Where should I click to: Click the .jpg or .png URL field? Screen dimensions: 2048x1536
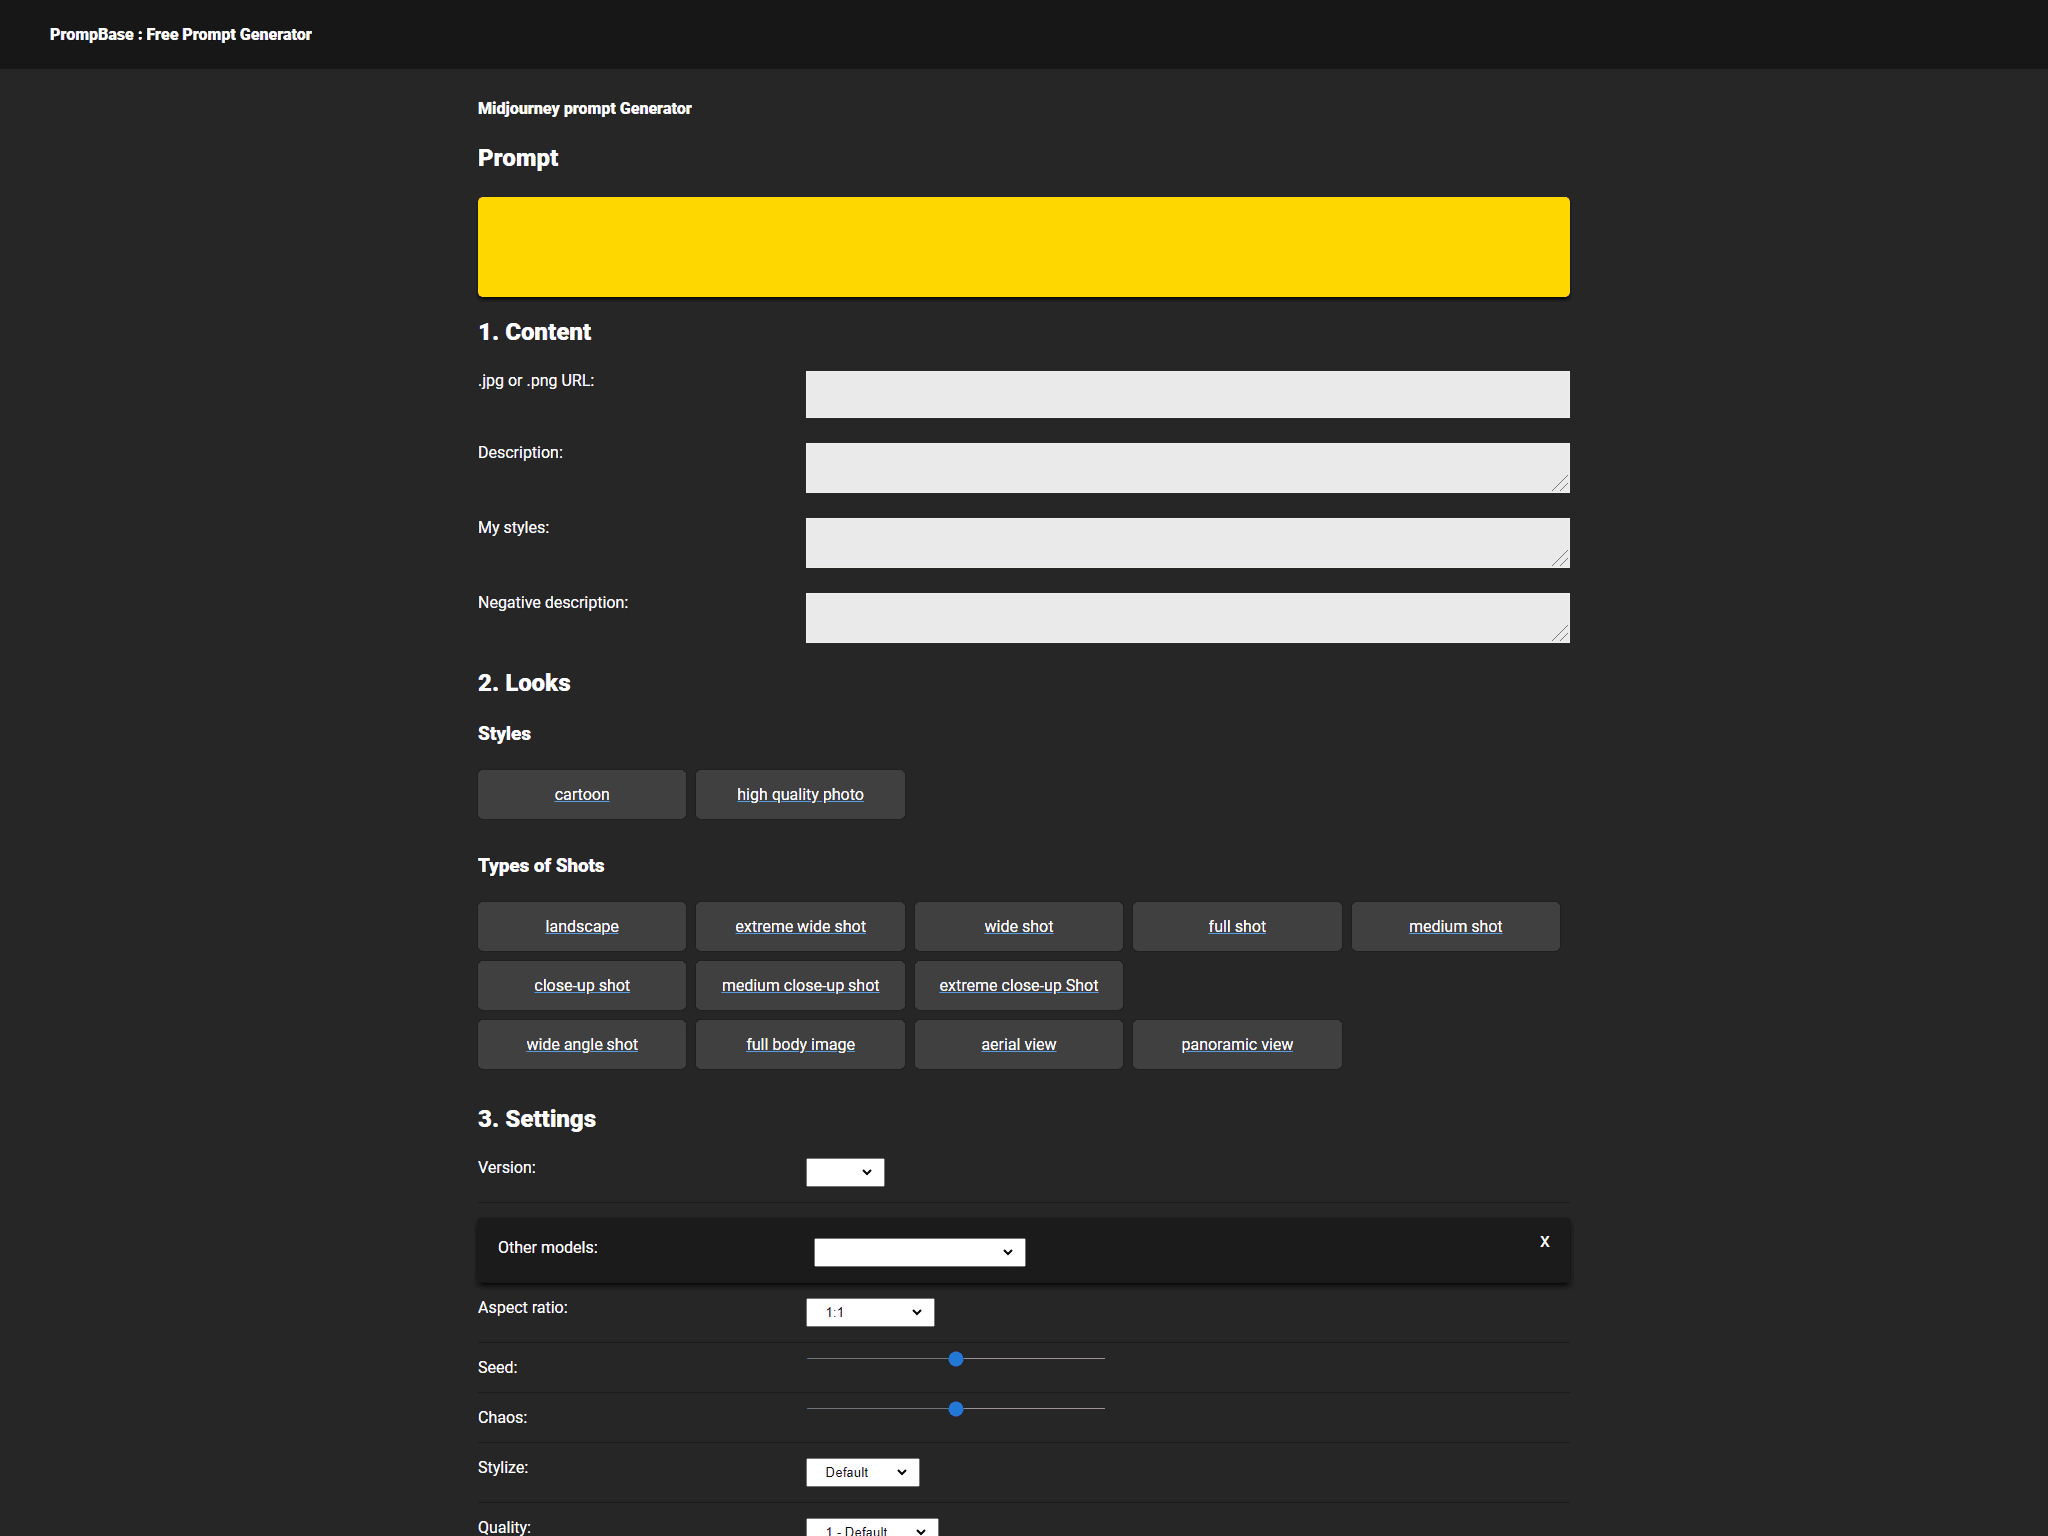[x=1188, y=394]
